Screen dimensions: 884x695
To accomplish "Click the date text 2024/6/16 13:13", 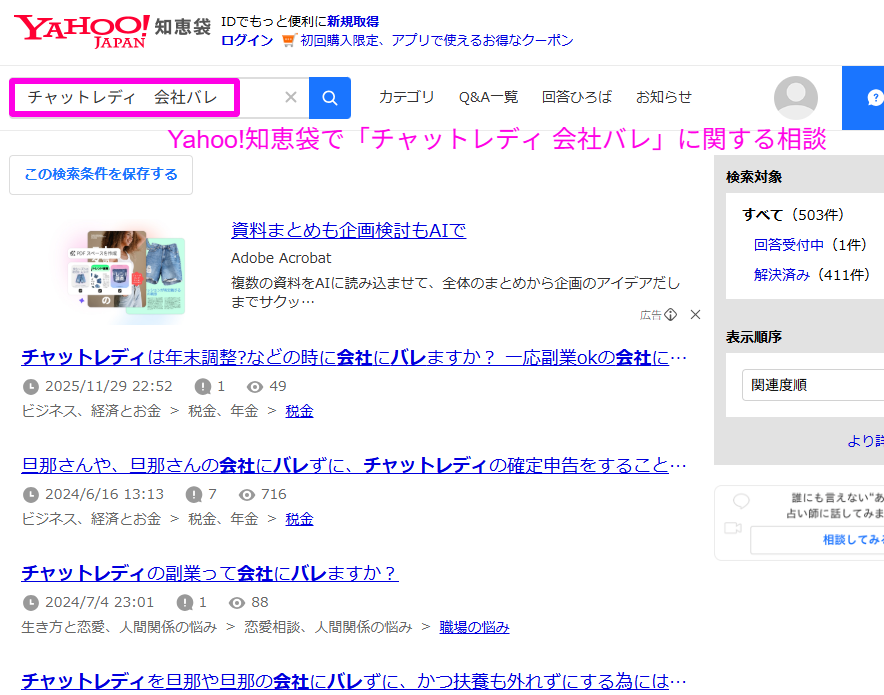I will click(x=104, y=494).
